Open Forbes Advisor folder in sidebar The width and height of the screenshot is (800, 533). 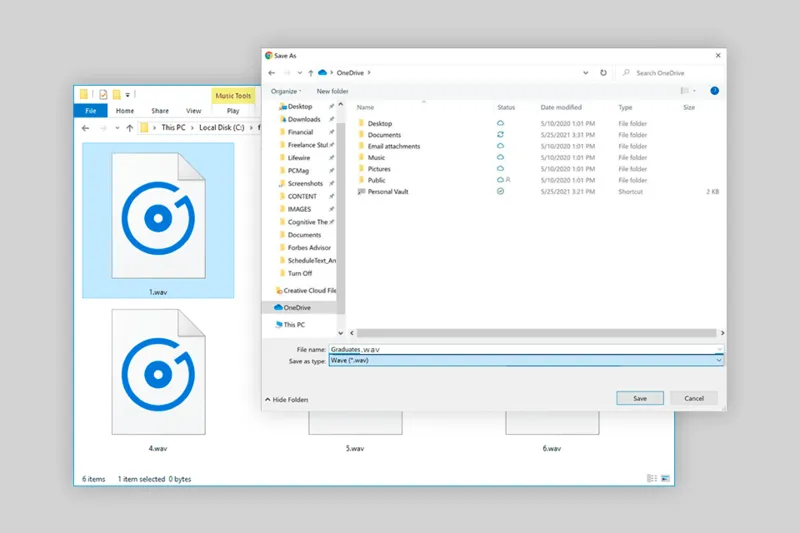(309, 248)
